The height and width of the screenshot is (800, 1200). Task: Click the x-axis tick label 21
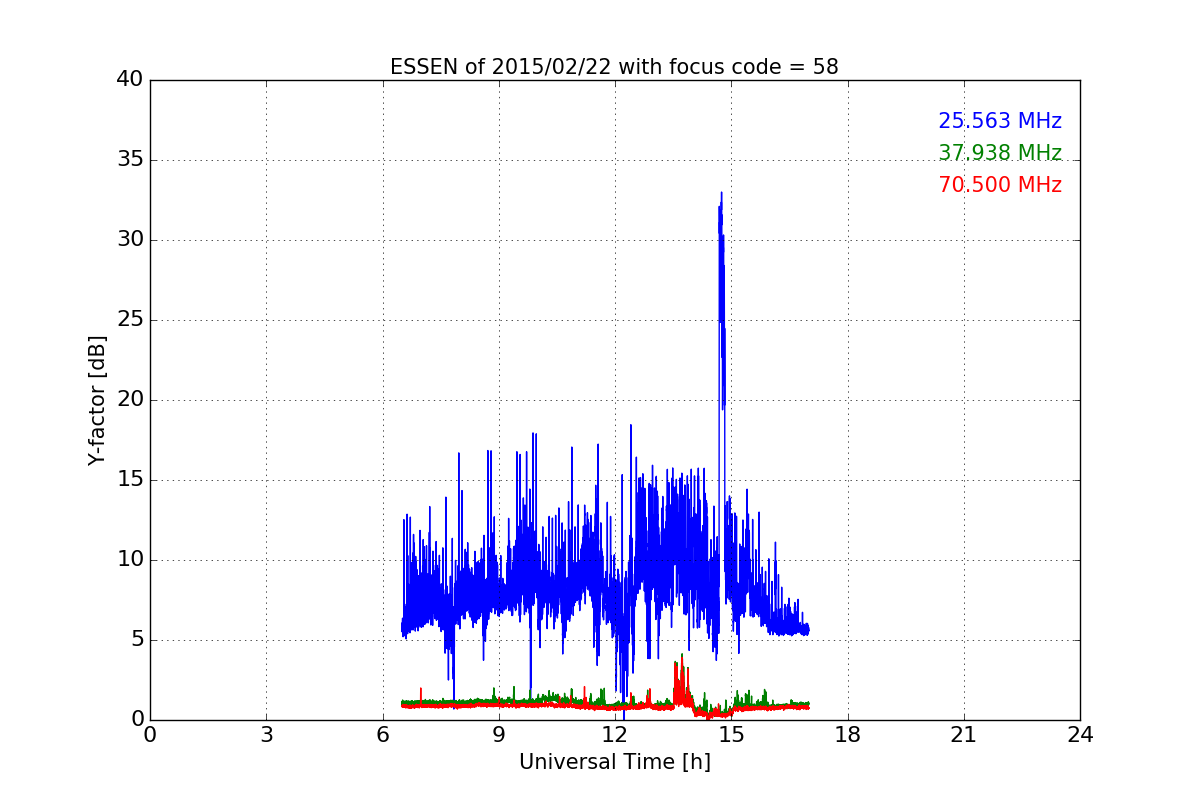coord(963,734)
